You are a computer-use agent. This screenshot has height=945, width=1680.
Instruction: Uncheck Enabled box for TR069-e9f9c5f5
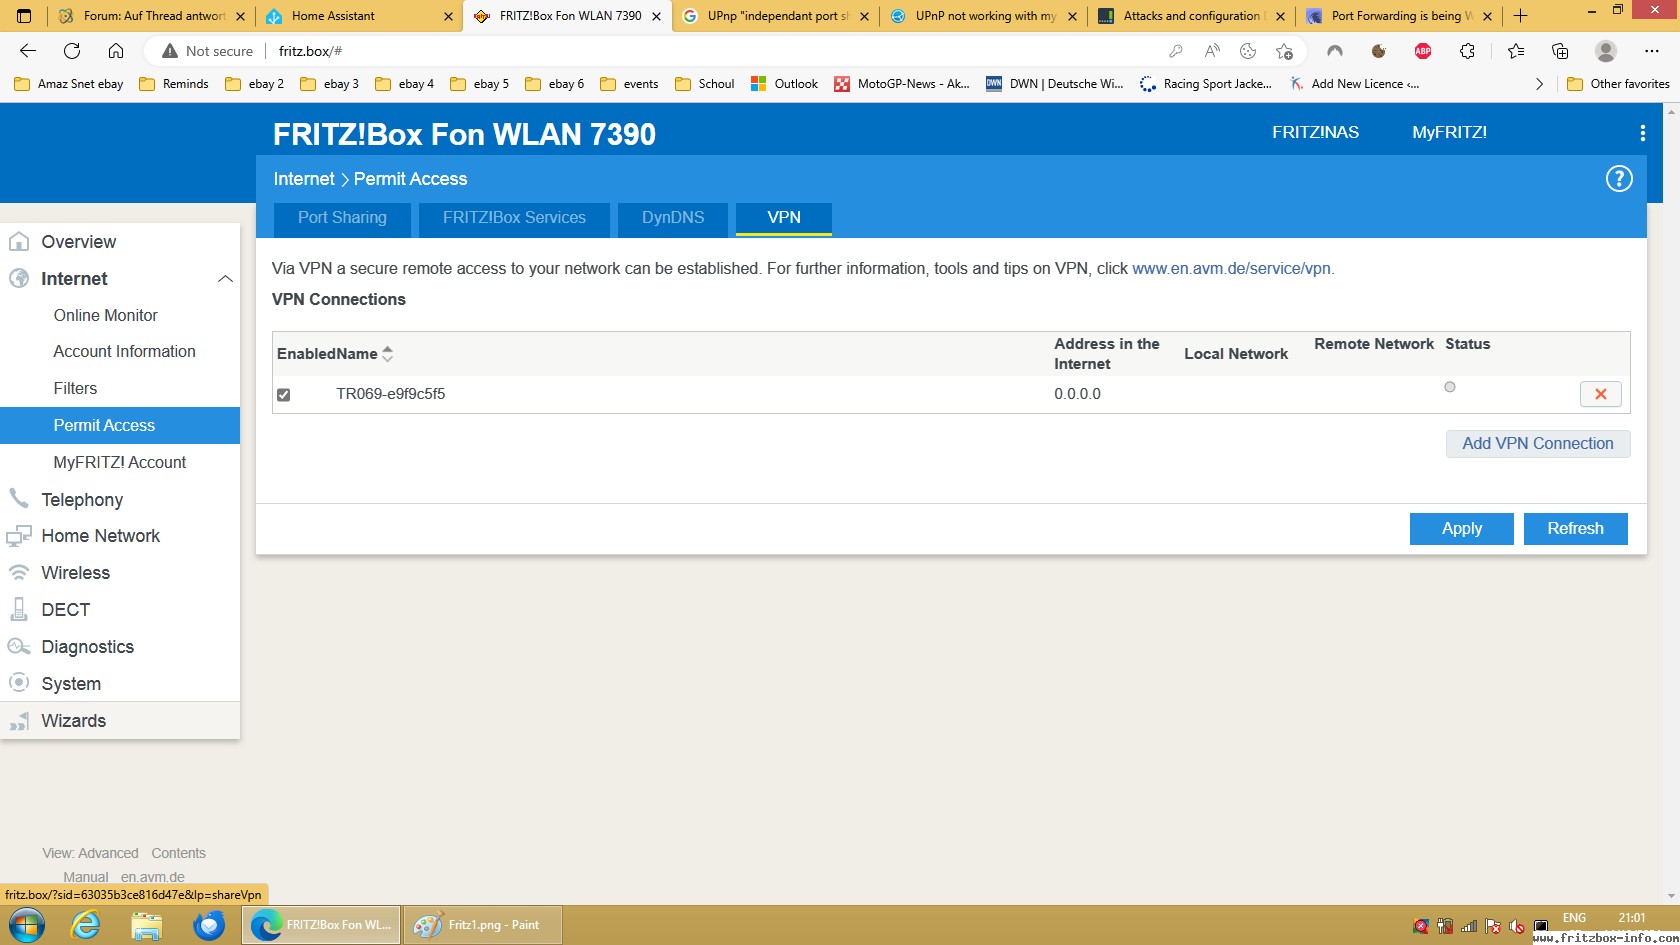[x=284, y=395]
